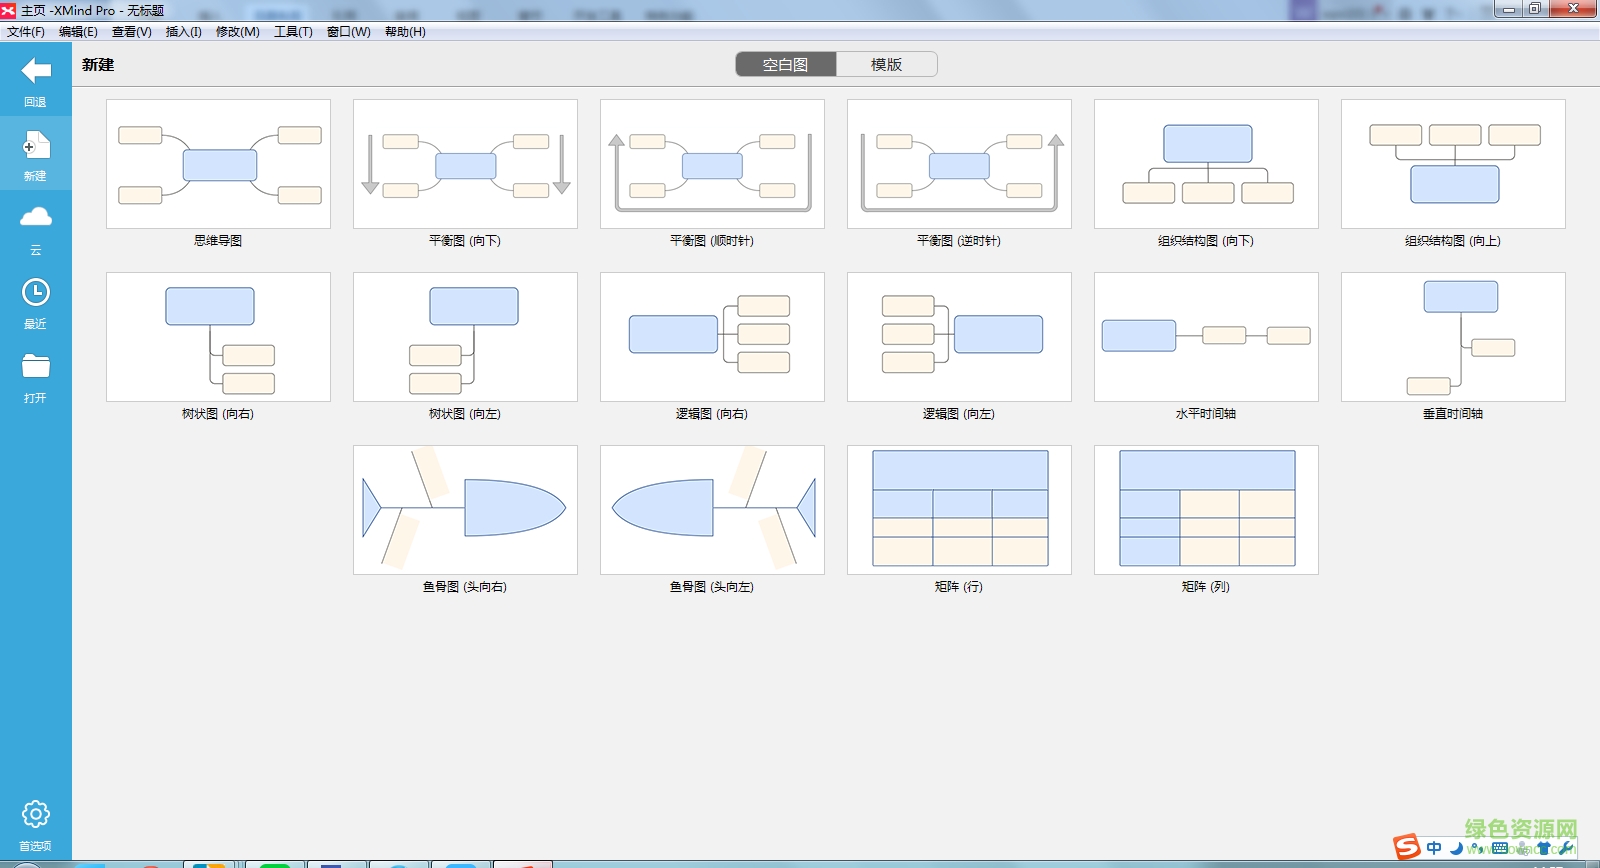
Task: Click the back arrow icon in sidebar
Action: pos(35,71)
